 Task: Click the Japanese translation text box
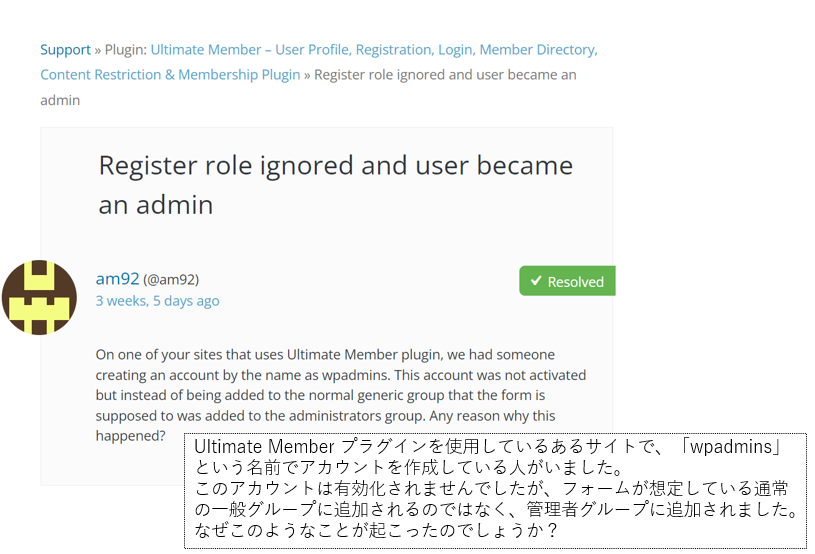[495, 491]
